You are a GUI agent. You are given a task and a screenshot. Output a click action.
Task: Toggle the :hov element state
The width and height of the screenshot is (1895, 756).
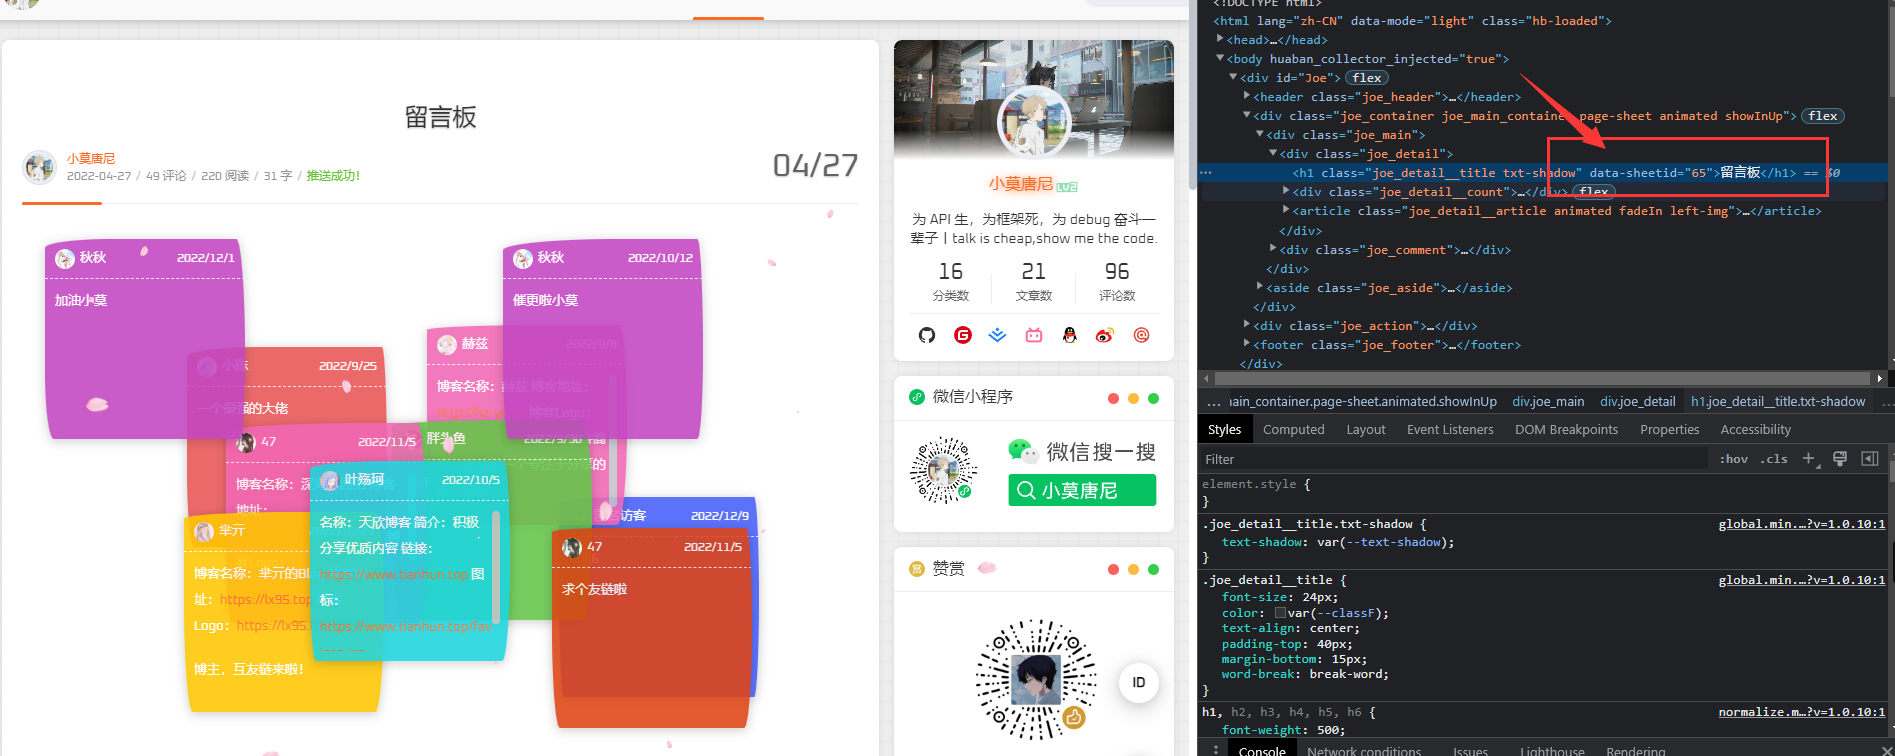tap(1734, 459)
